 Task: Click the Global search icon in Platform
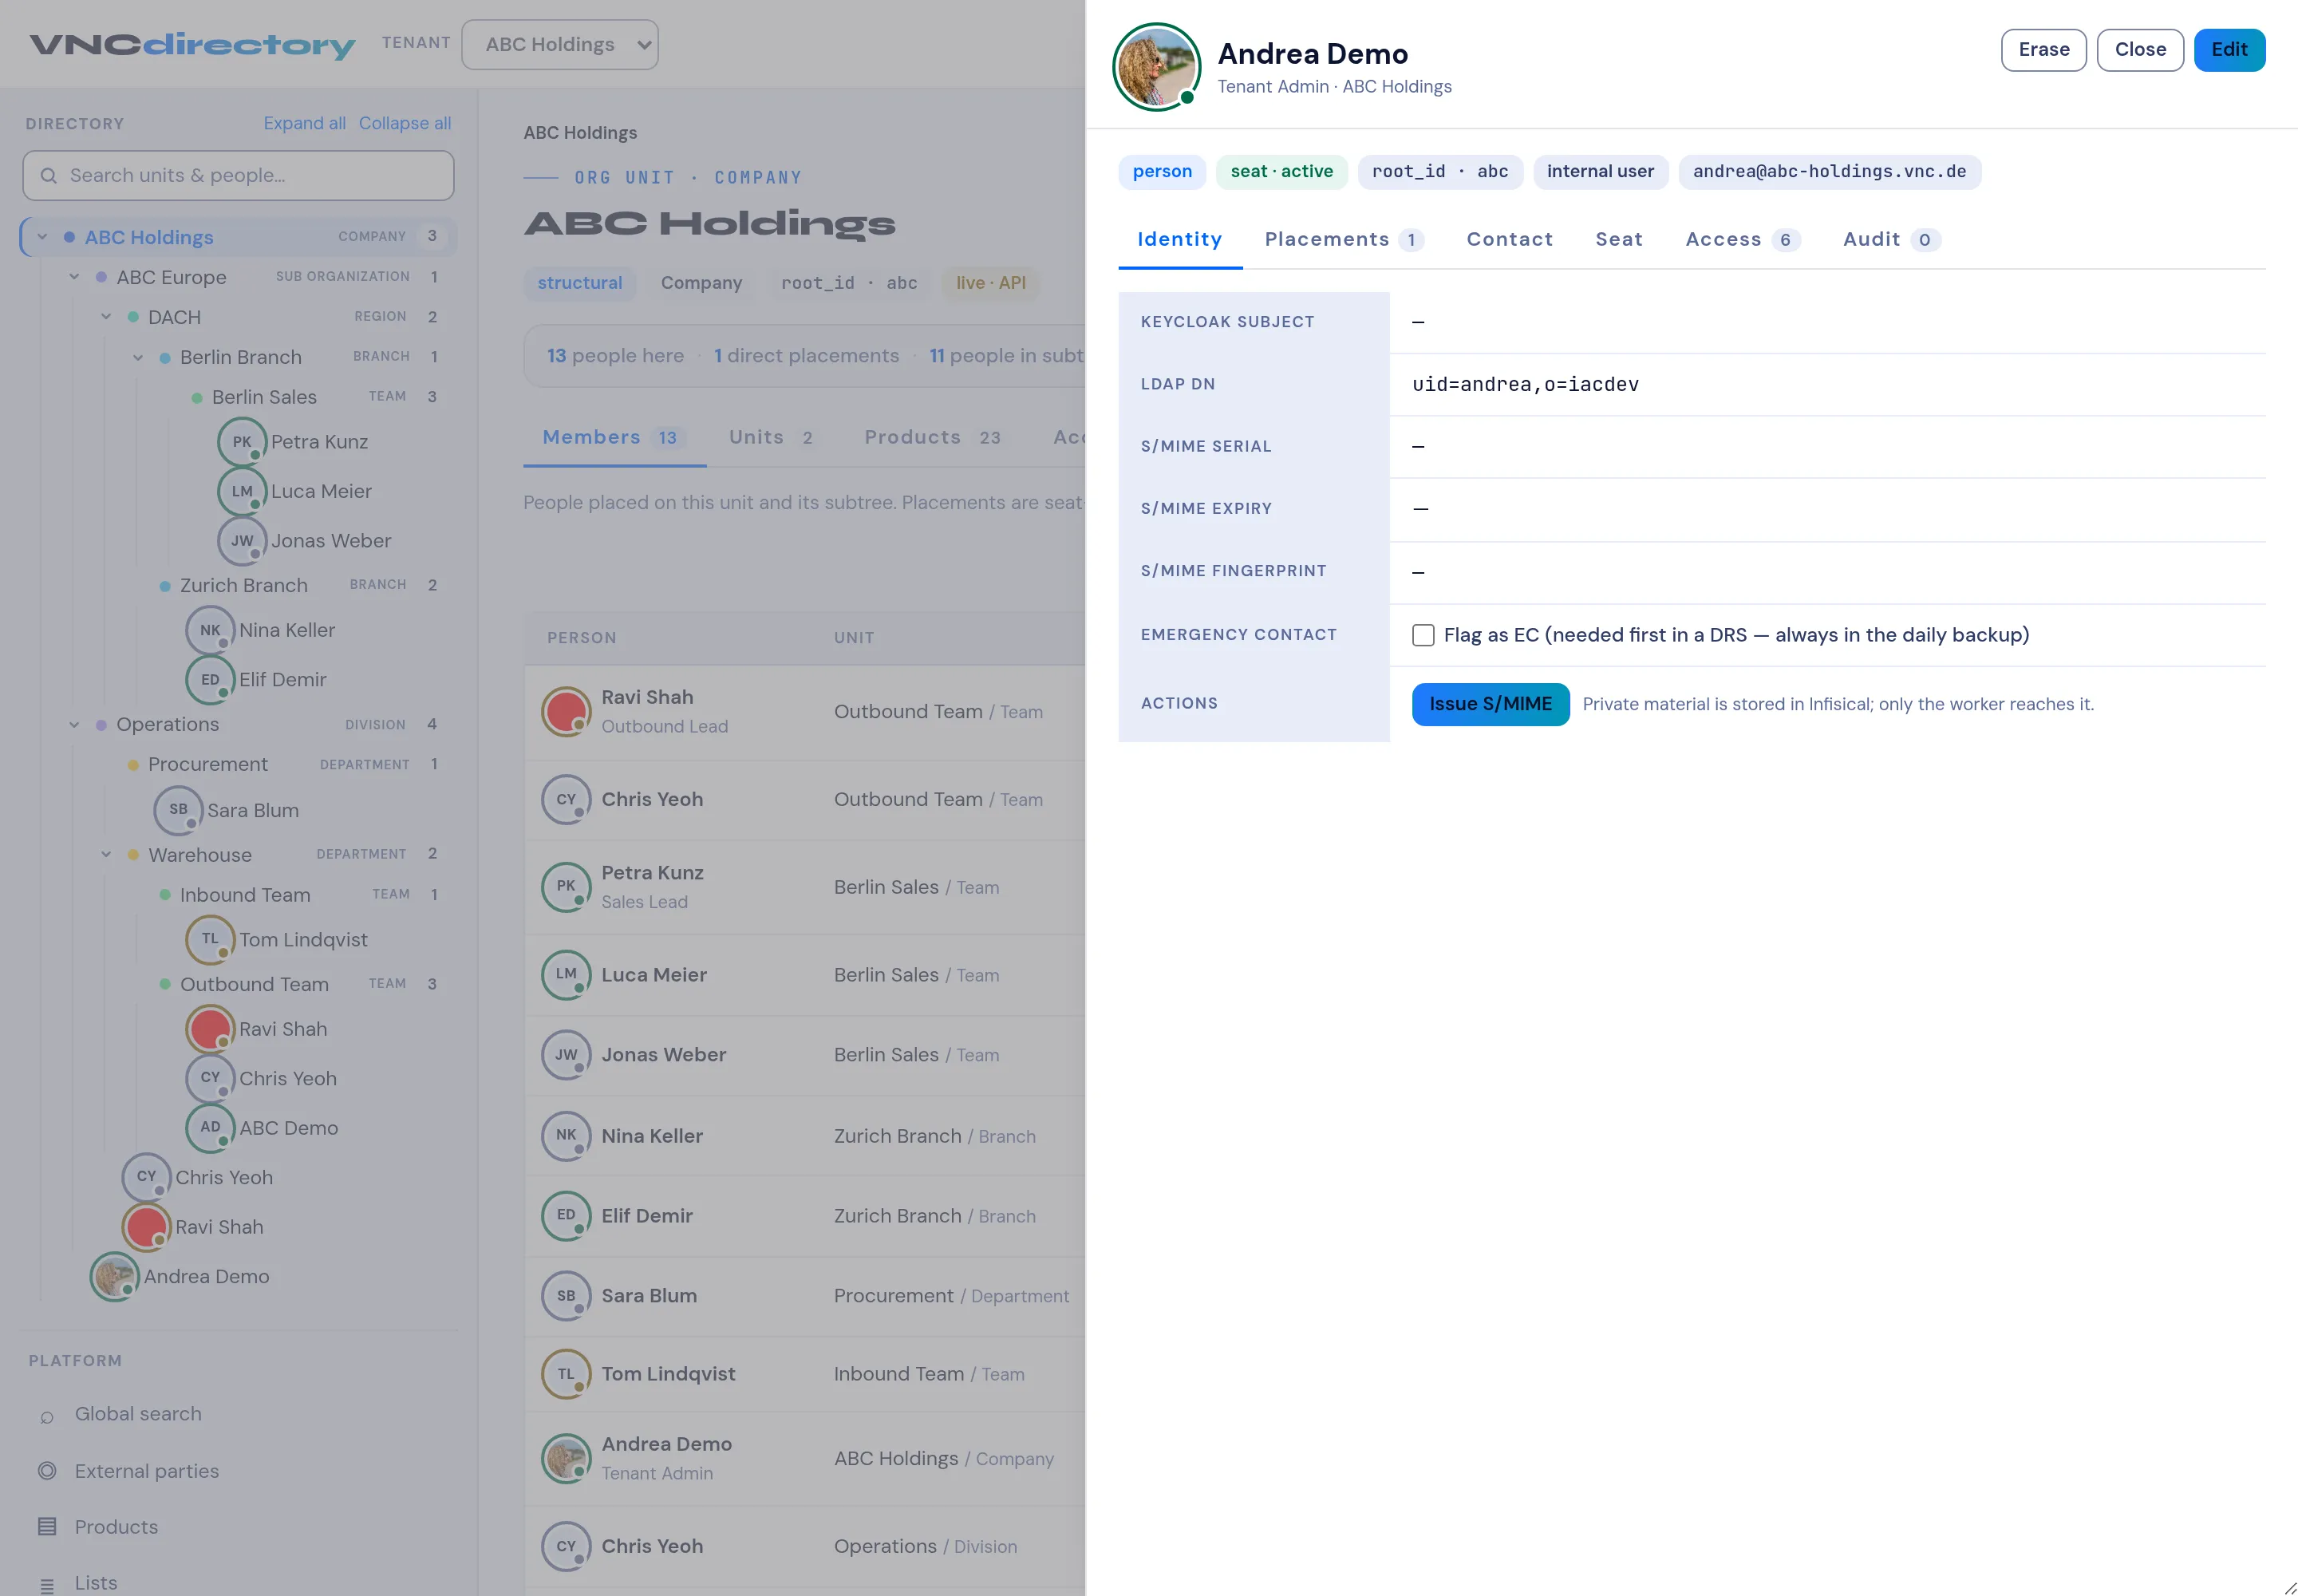[47, 1416]
